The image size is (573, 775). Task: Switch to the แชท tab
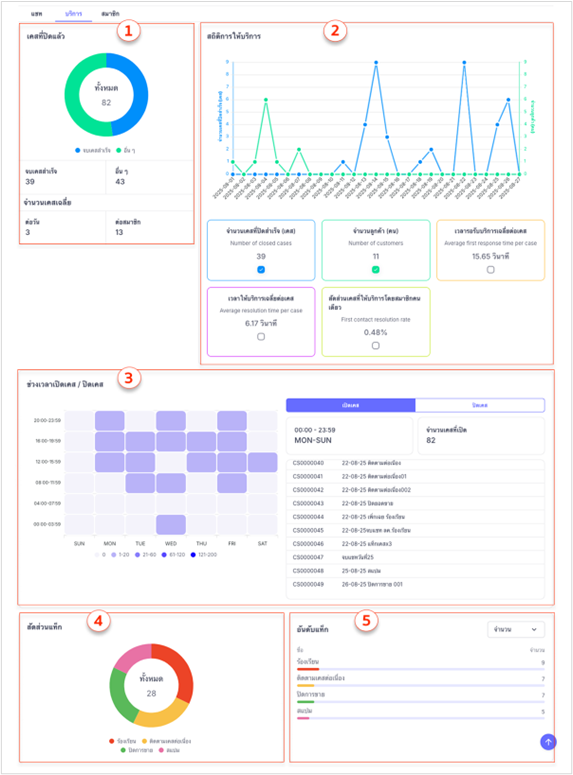point(37,13)
